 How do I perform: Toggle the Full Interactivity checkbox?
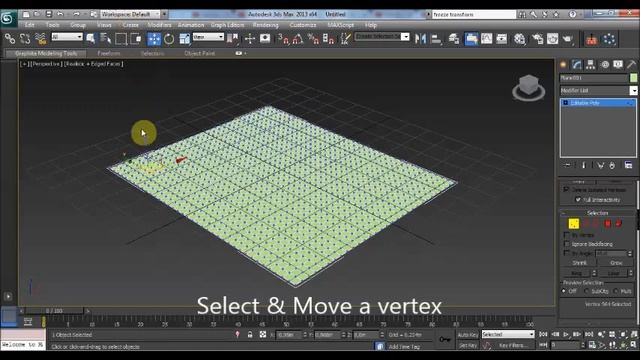(578, 200)
